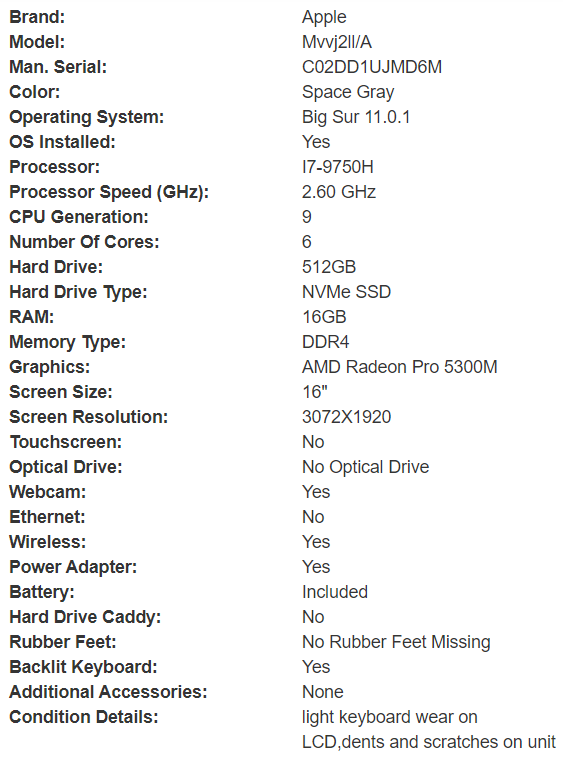The height and width of the screenshot is (758, 563).
Task: Click the 16GB RAM value
Action: point(324,317)
